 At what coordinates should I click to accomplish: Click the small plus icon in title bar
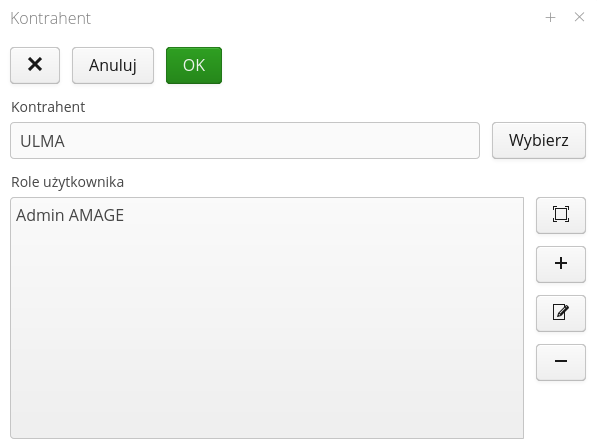(550, 18)
